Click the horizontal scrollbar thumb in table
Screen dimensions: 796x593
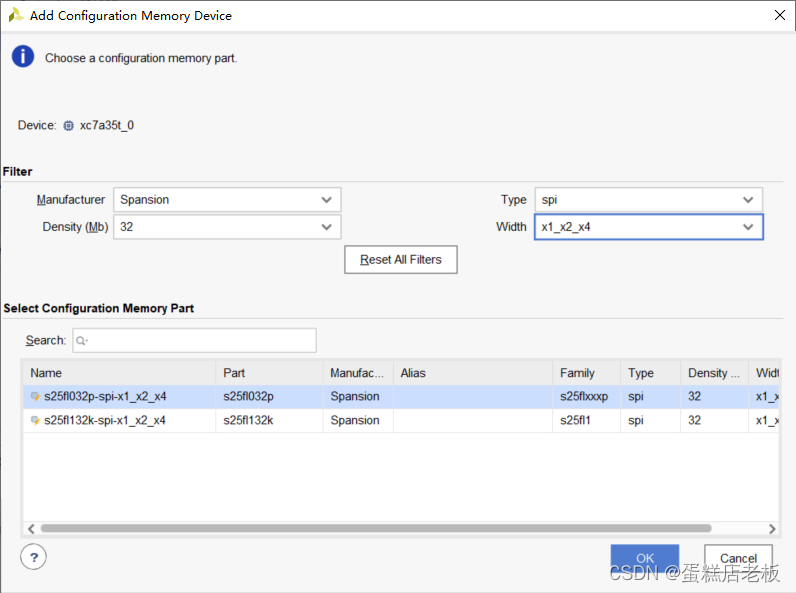point(376,529)
